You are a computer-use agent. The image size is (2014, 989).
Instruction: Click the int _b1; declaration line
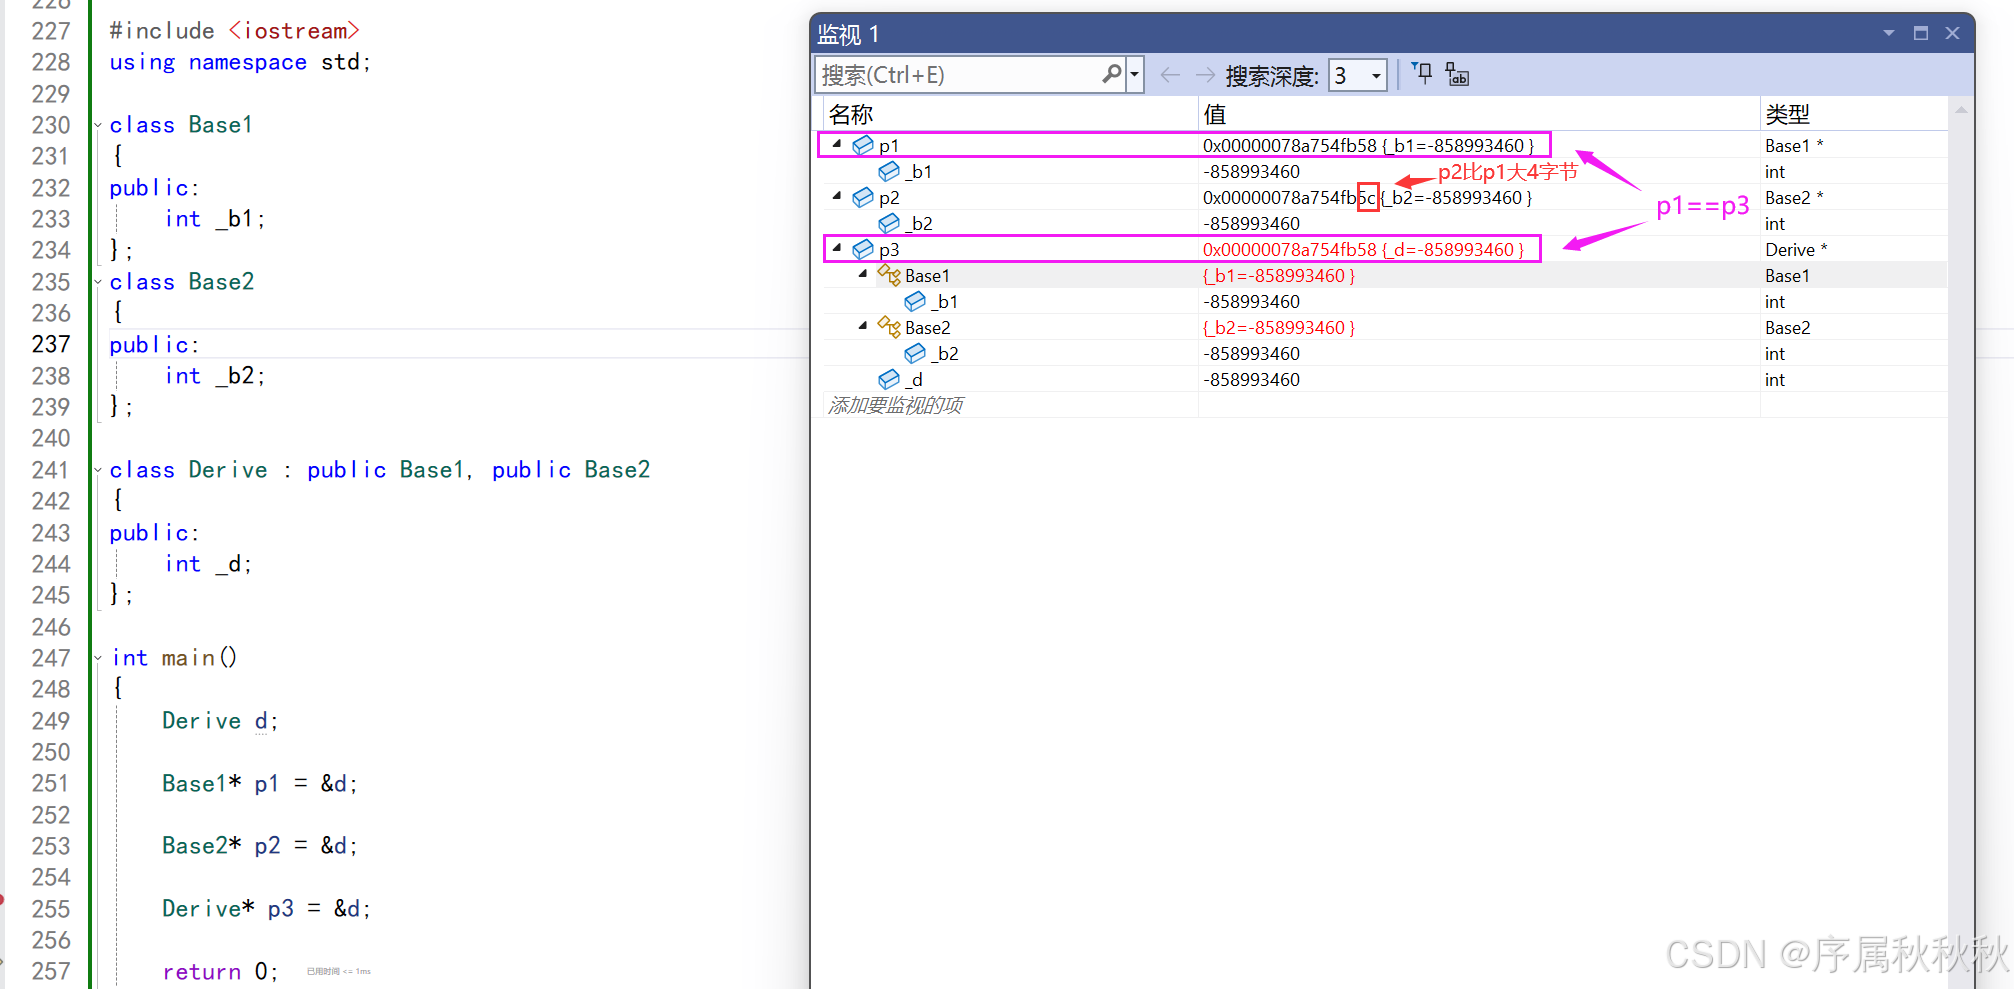(215, 219)
